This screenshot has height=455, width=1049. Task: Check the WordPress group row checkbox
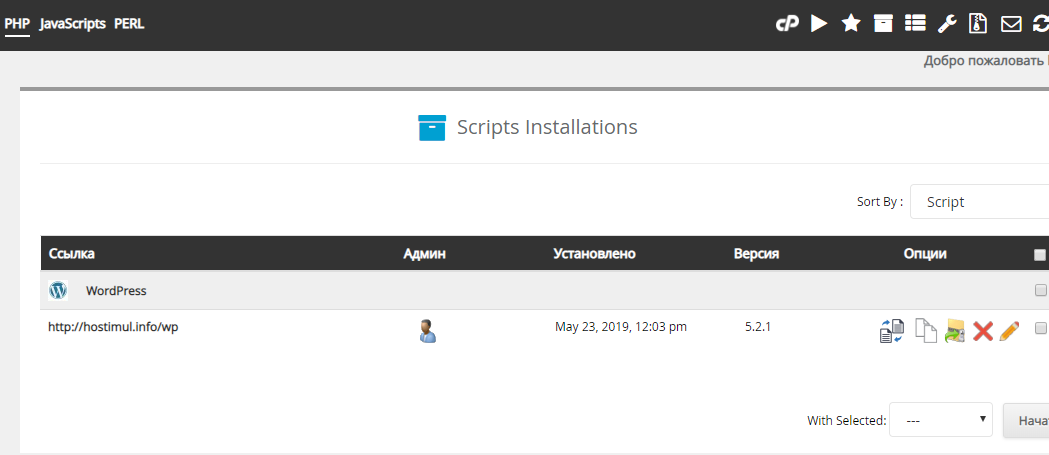1040,291
